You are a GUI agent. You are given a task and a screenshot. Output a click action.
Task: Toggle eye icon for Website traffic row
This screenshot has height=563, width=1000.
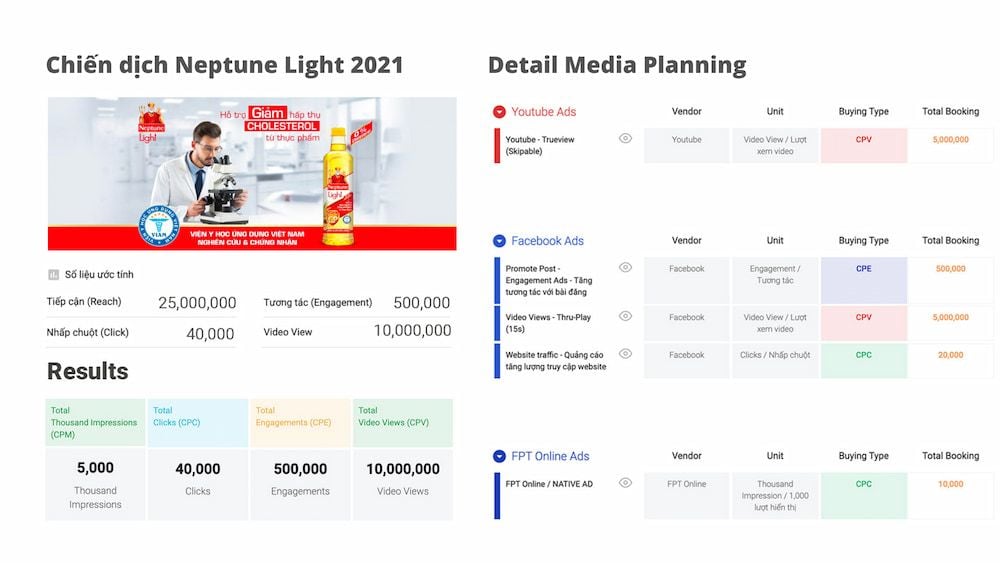[625, 354]
